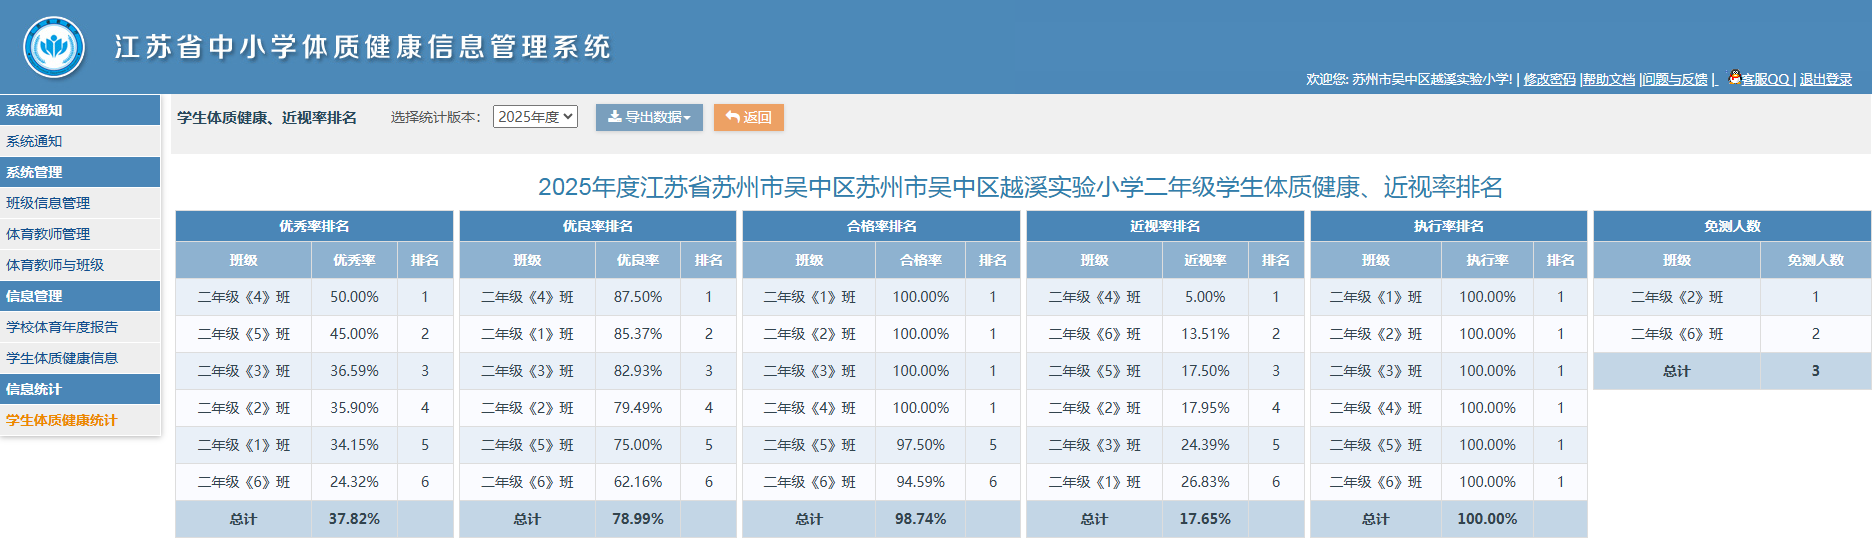Open 修改密码 link in header
Screen dimensions: 1872x560
(1549, 79)
